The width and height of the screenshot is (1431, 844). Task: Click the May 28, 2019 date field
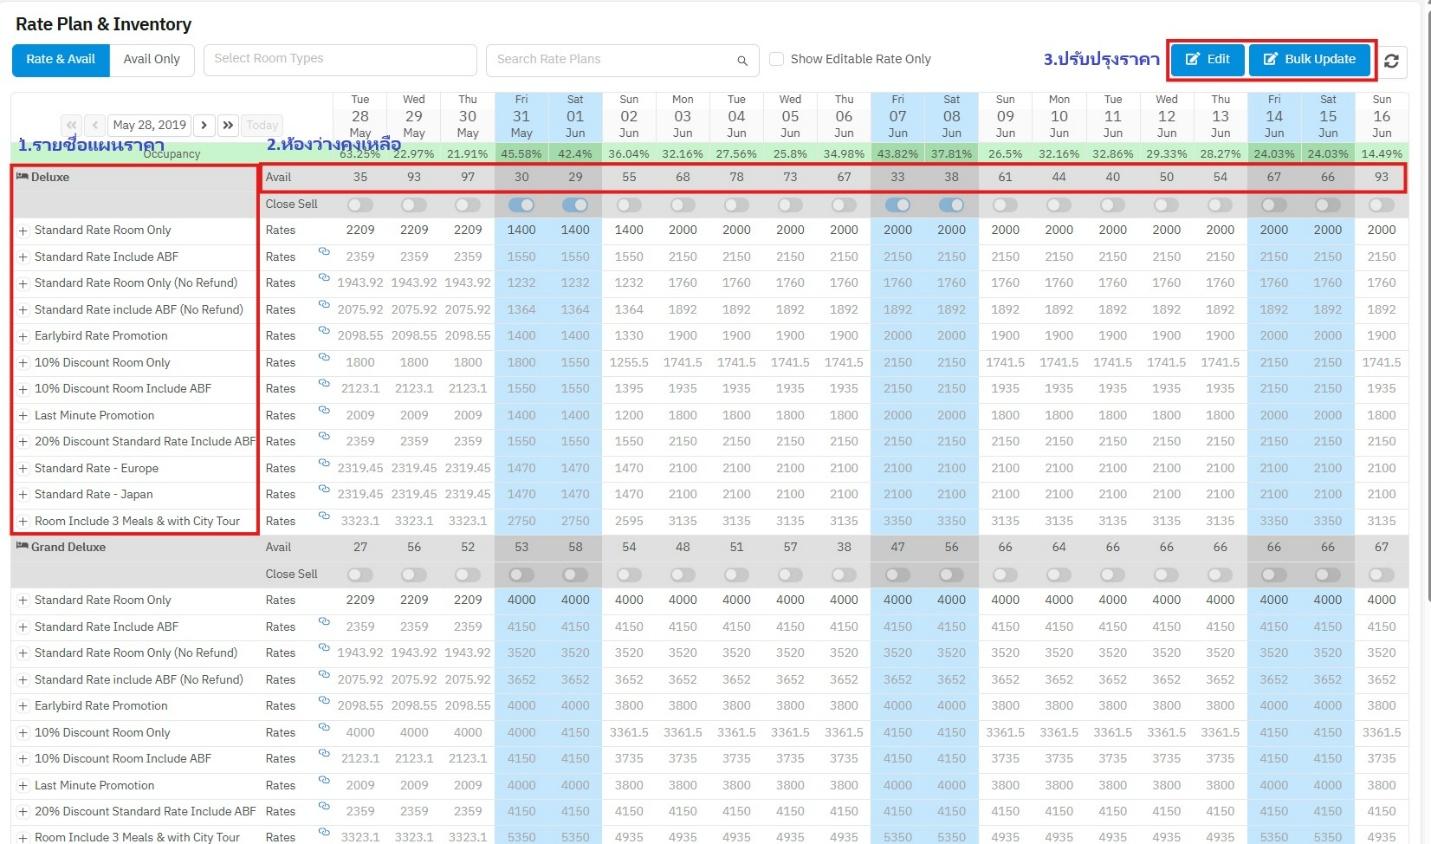click(149, 125)
